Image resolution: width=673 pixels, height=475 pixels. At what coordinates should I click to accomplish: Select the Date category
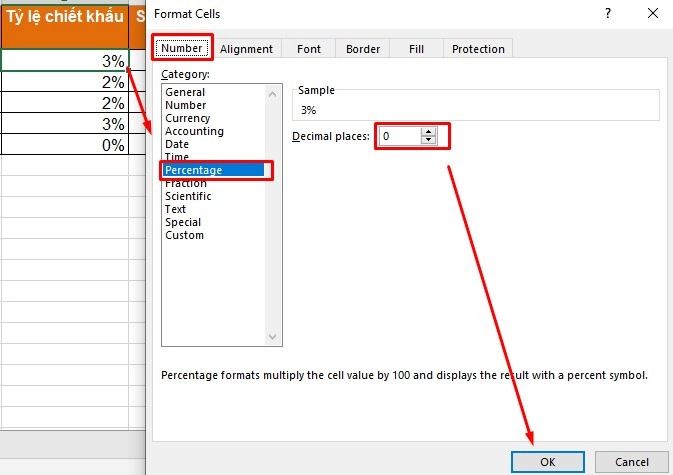coord(177,144)
